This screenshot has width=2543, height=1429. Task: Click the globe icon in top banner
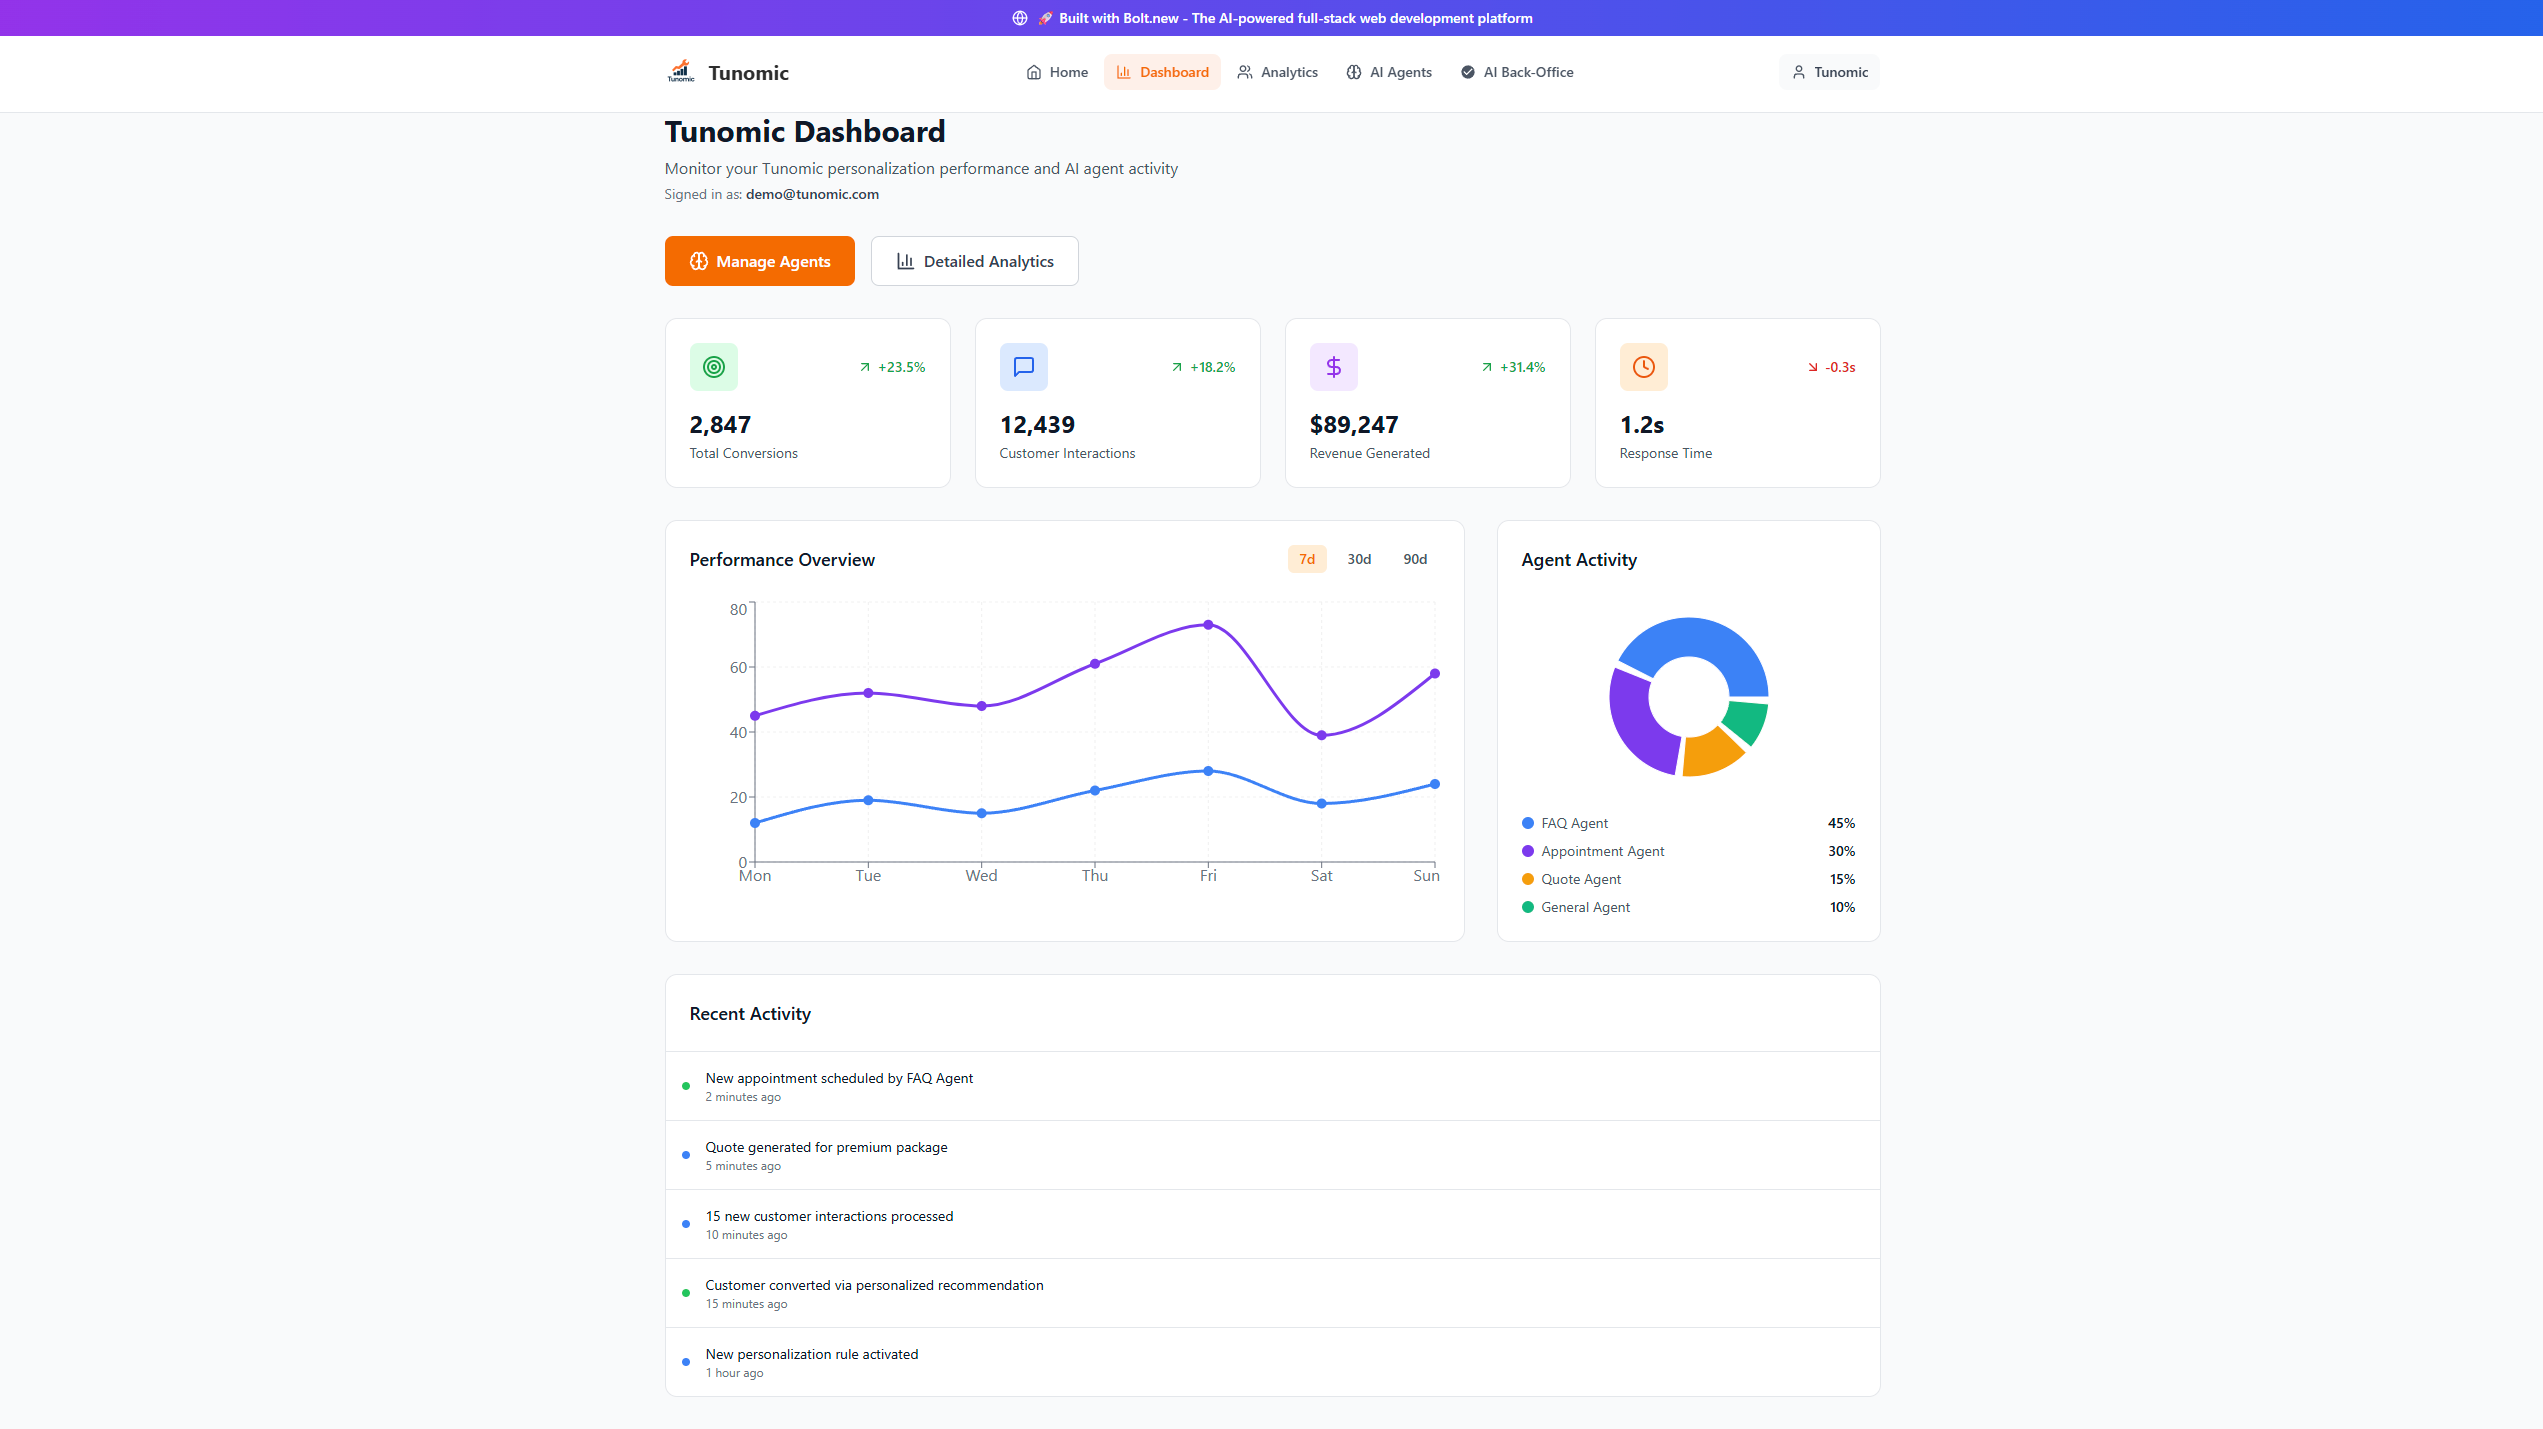tap(1020, 18)
